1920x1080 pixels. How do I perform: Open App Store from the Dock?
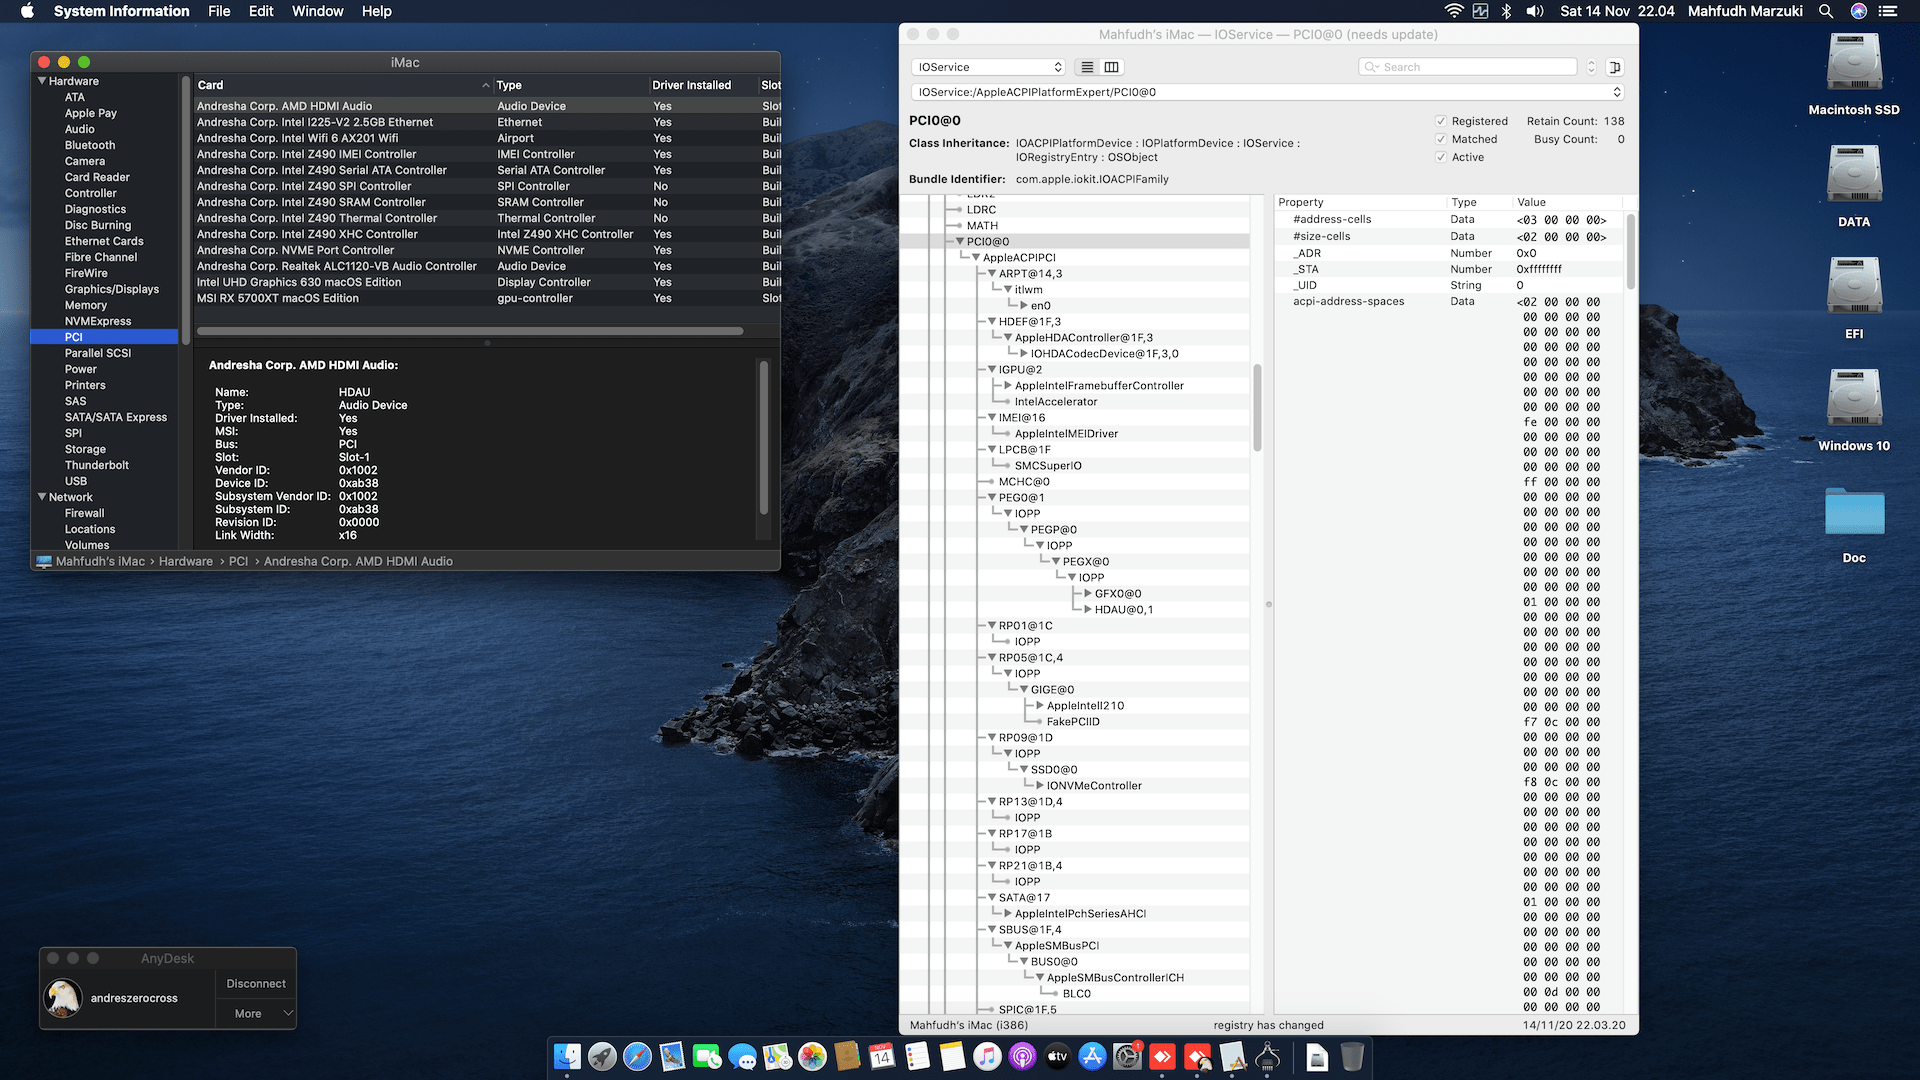(1092, 1056)
